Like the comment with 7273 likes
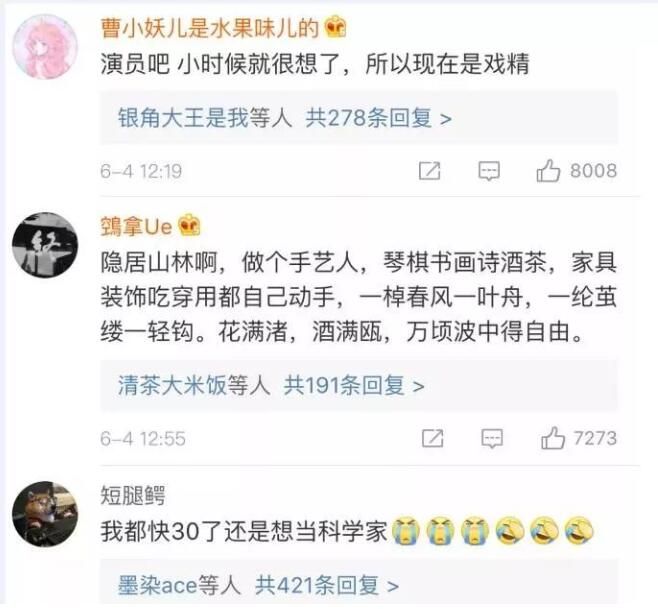Image resolution: width=658 pixels, height=609 pixels. pyautogui.click(x=552, y=438)
